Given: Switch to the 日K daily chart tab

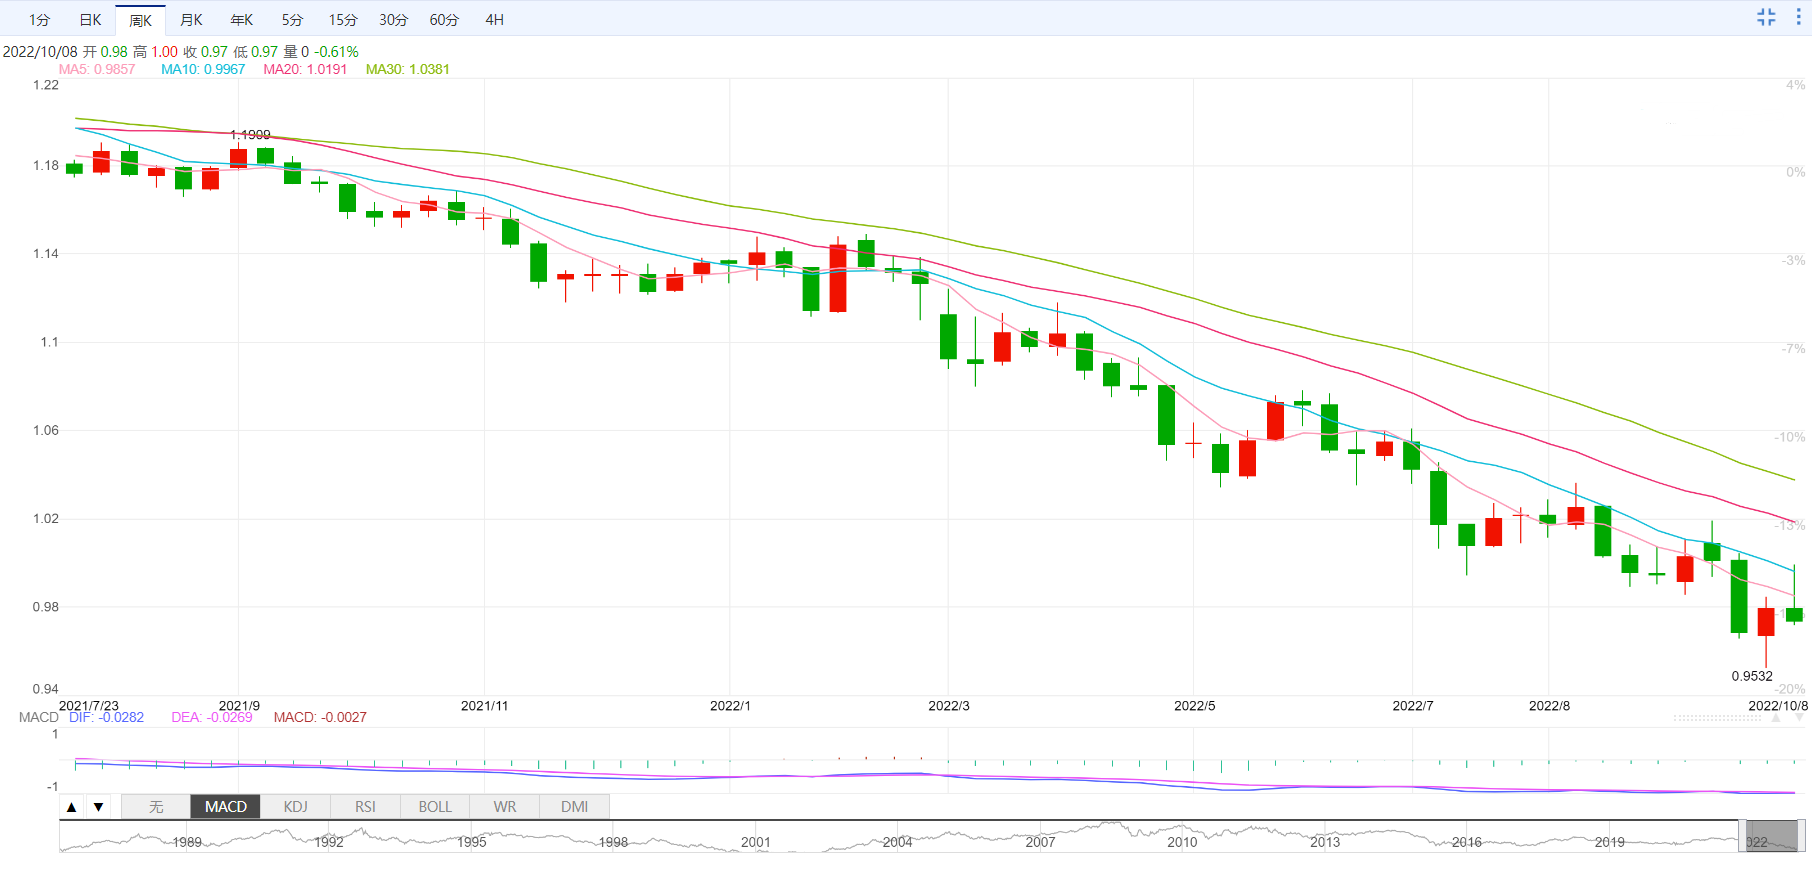Looking at the screenshot, I should (90, 20).
